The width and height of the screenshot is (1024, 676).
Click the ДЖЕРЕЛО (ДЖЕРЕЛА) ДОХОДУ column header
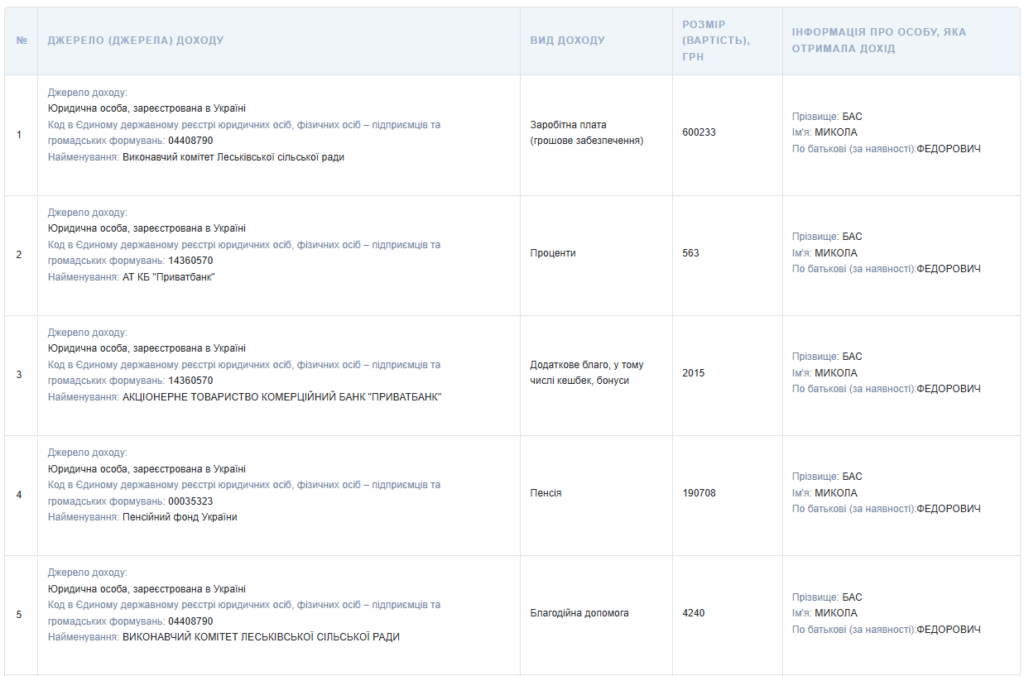point(136,40)
